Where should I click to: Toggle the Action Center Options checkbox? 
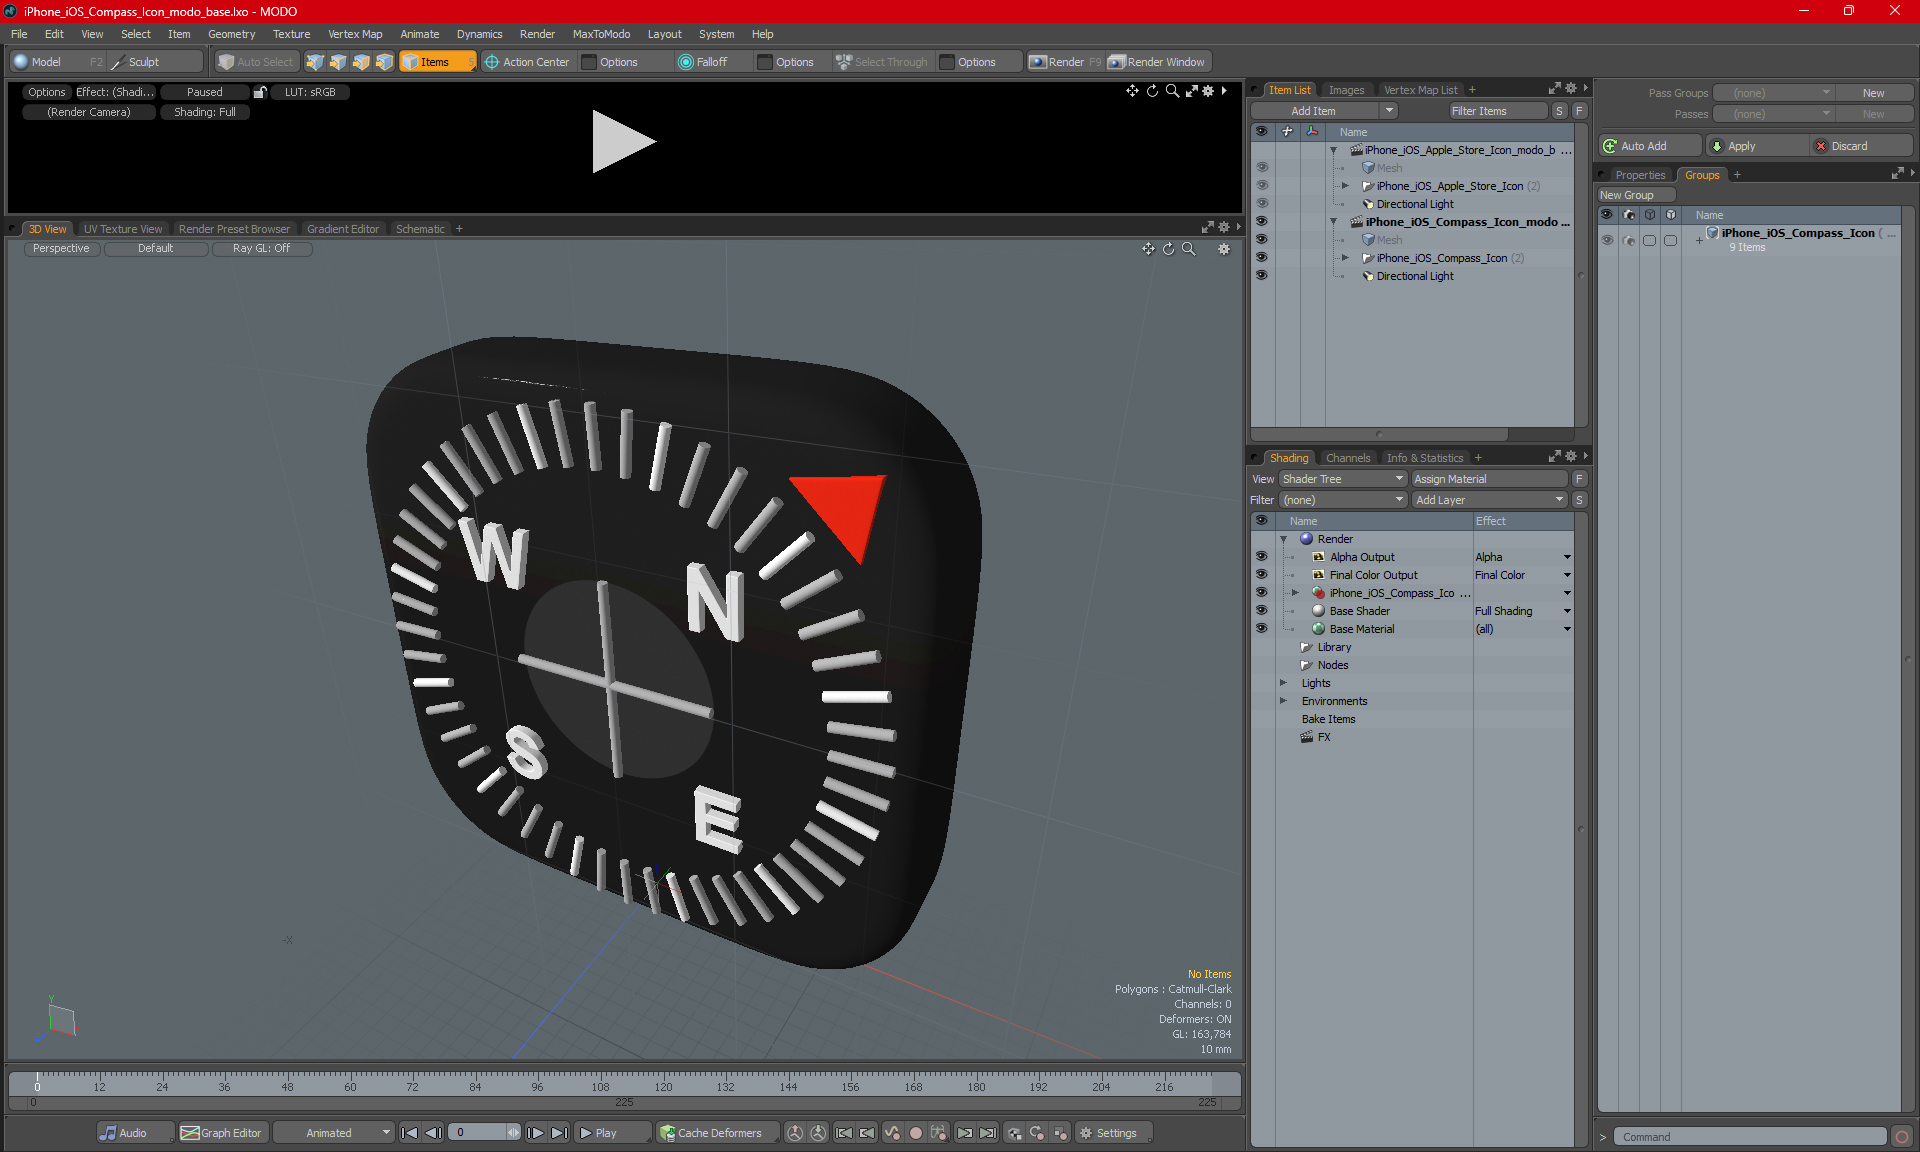pos(589,62)
